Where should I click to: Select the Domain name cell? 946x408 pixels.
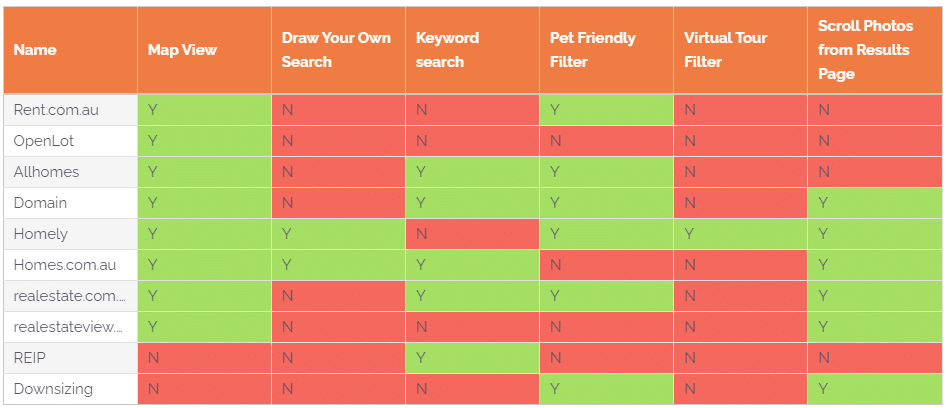[x=71, y=203]
